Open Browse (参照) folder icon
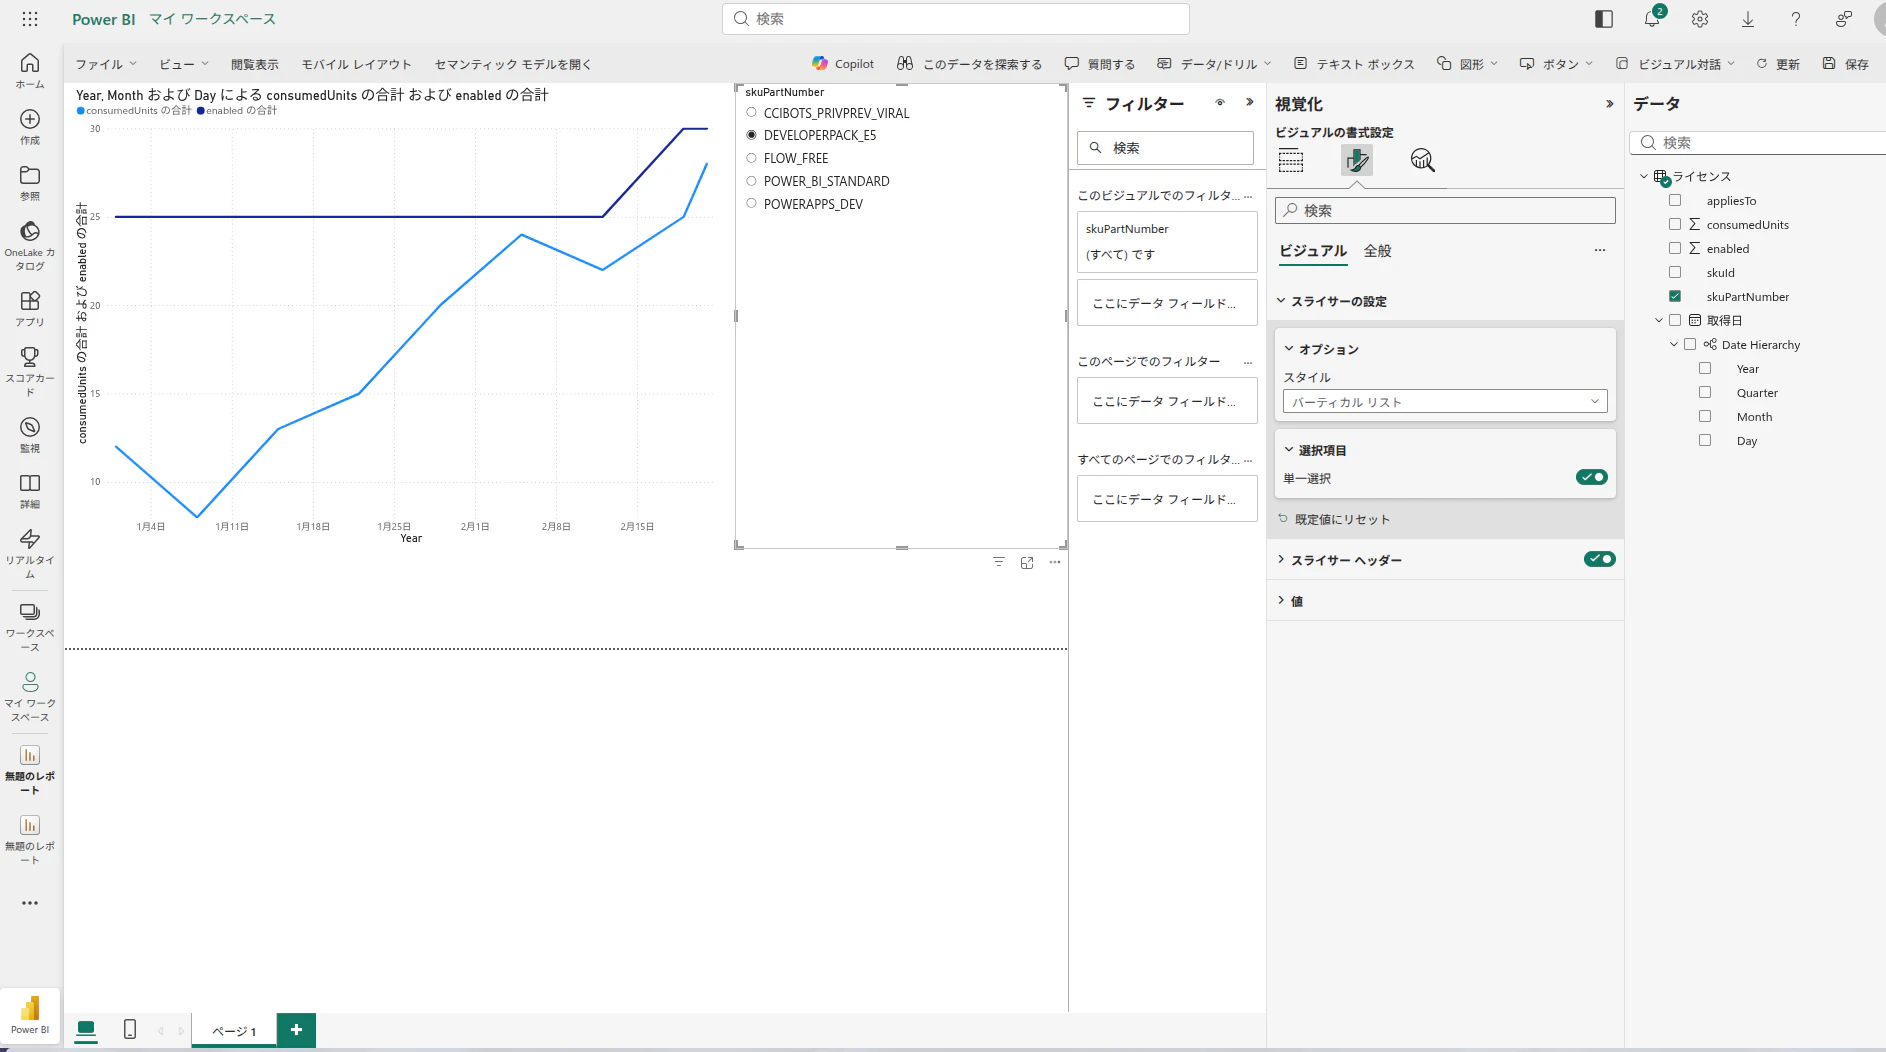This screenshot has height=1052, width=1886. coord(30,182)
